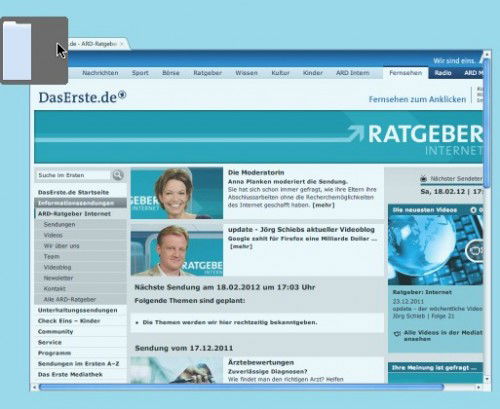Open the Videoblog sidebar item
This screenshot has width=500, height=409.
57,267
